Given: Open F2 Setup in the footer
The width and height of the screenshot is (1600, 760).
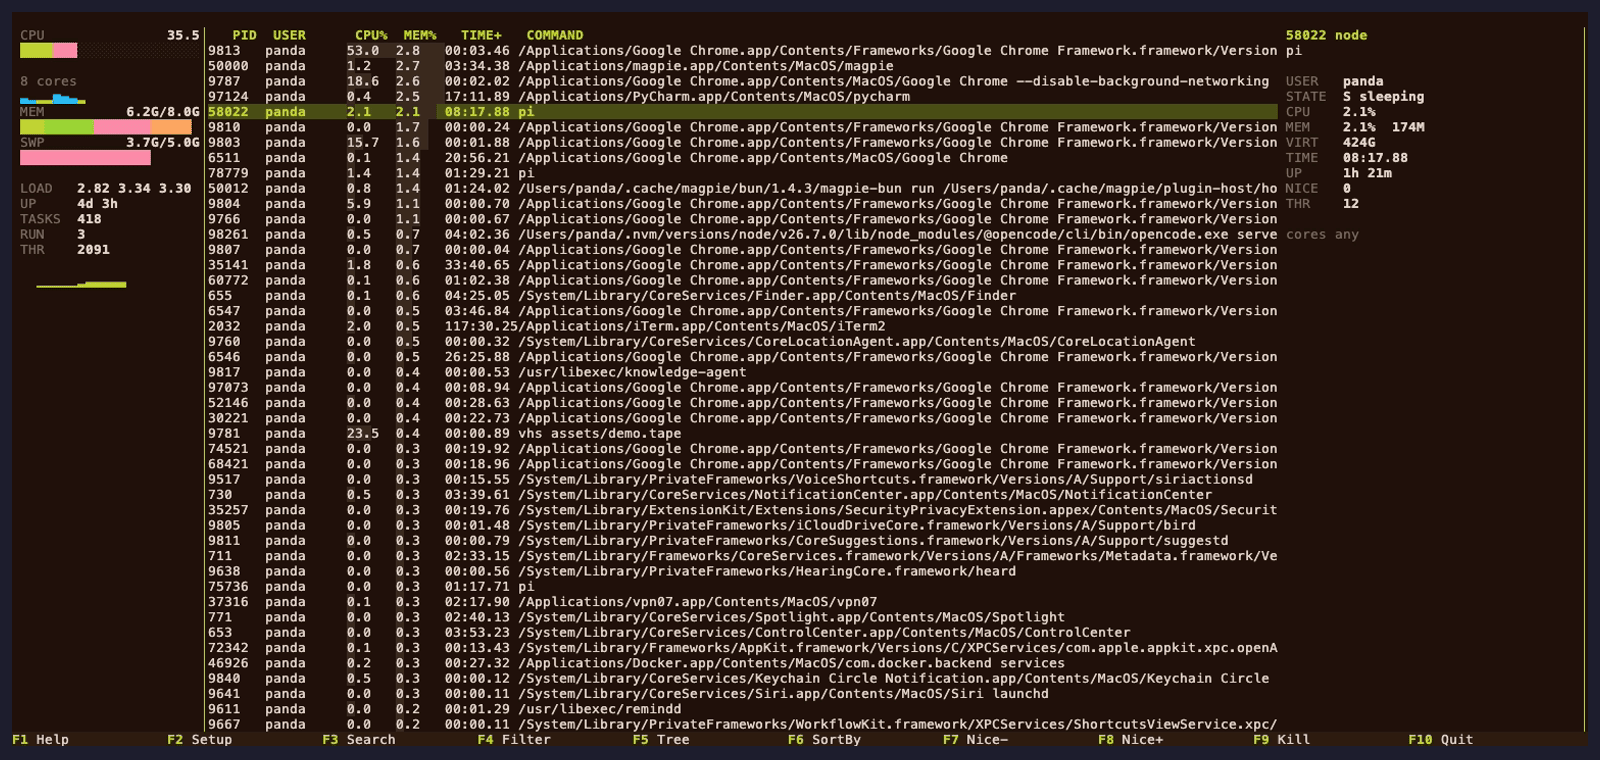Looking at the screenshot, I should [199, 740].
